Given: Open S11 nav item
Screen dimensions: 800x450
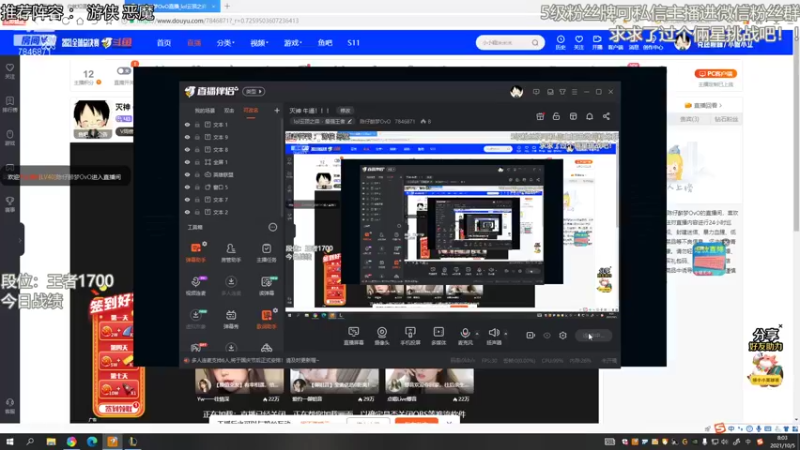Looking at the screenshot, I should click(354, 43).
